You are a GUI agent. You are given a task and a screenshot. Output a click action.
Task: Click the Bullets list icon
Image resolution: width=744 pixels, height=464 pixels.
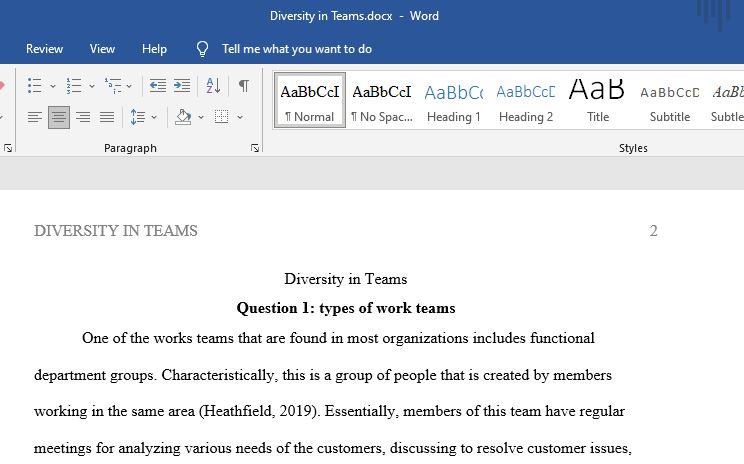[x=34, y=86]
